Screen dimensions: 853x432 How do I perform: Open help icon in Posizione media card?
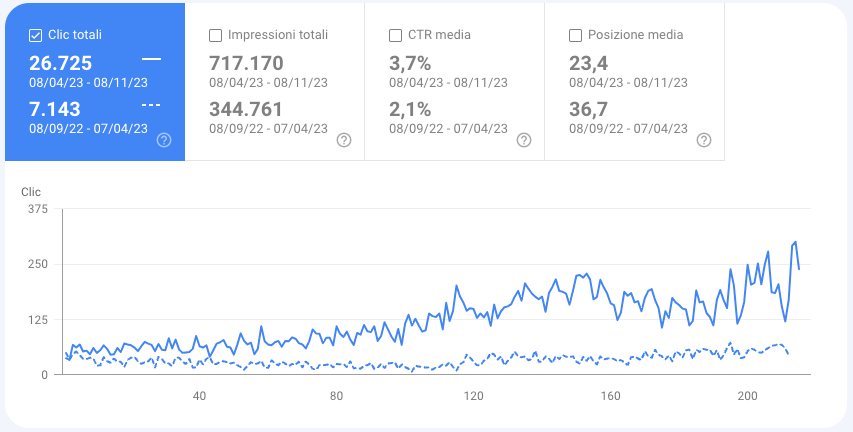[704, 140]
